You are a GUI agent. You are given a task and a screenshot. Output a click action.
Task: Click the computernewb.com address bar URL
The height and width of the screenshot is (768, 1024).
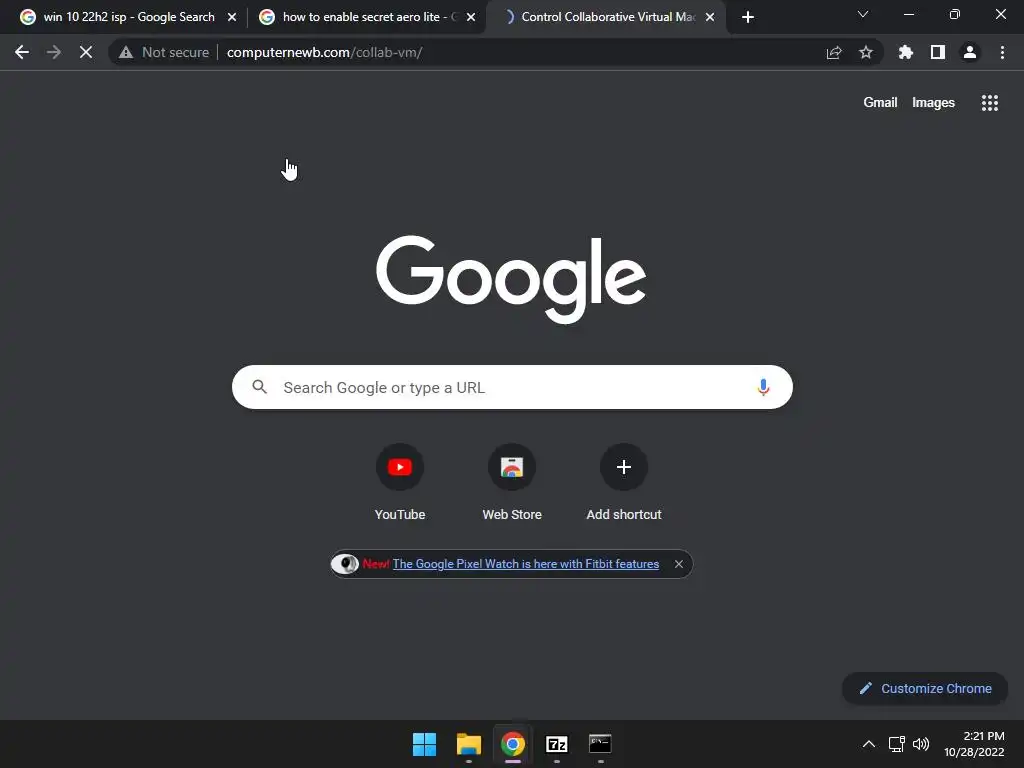pyautogui.click(x=325, y=52)
